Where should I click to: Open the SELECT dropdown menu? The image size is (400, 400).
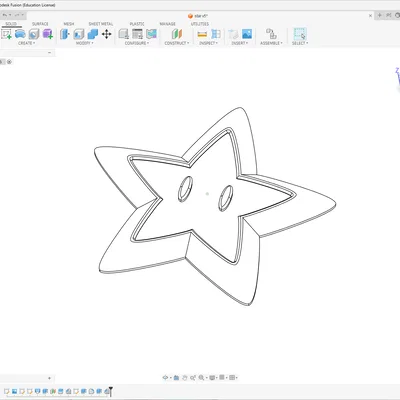(x=300, y=43)
